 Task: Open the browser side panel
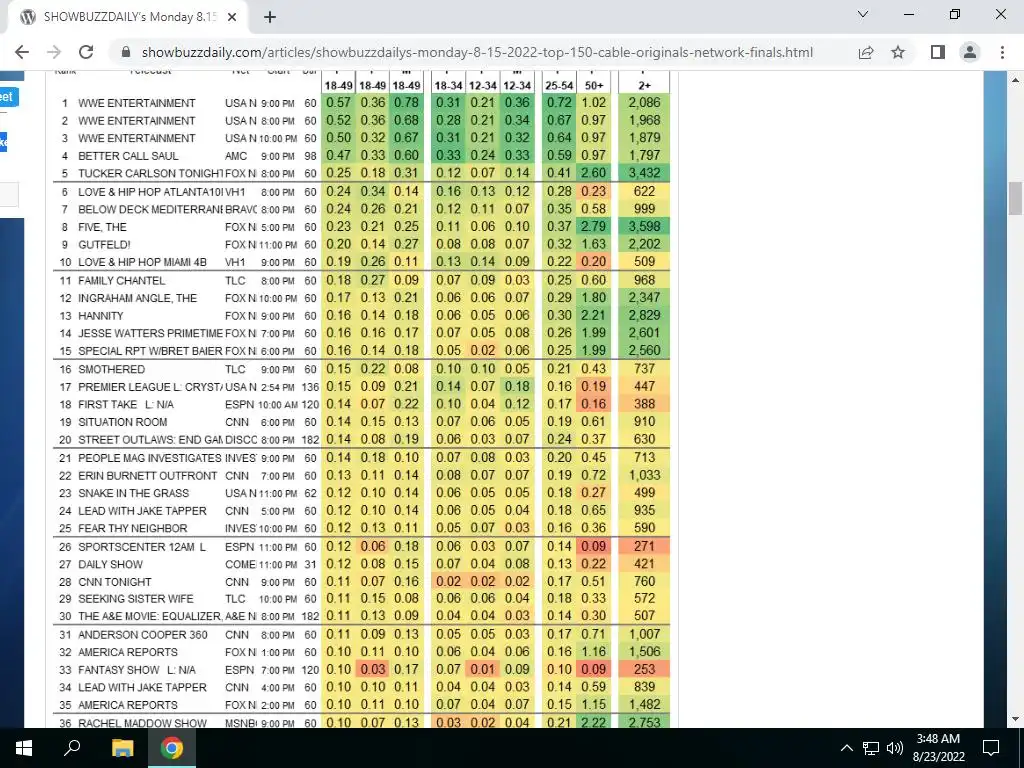click(x=938, y=52)
